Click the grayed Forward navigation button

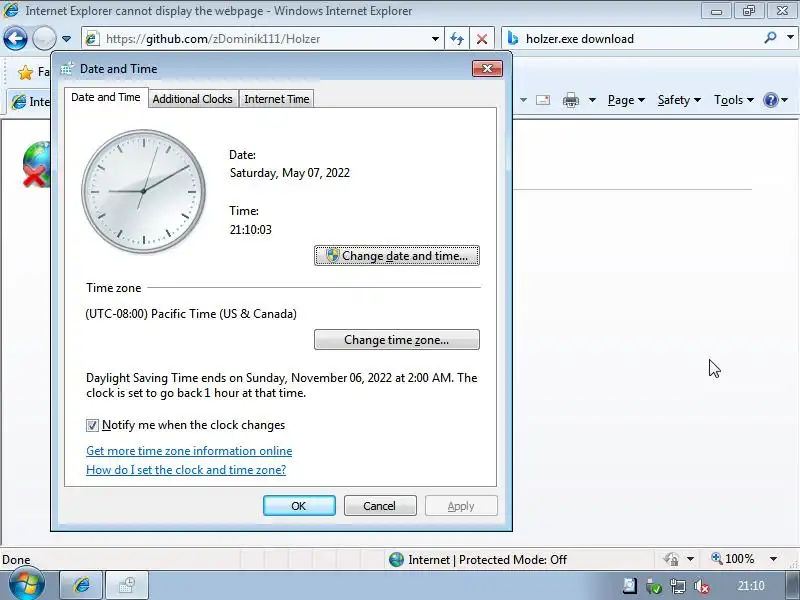44,38
